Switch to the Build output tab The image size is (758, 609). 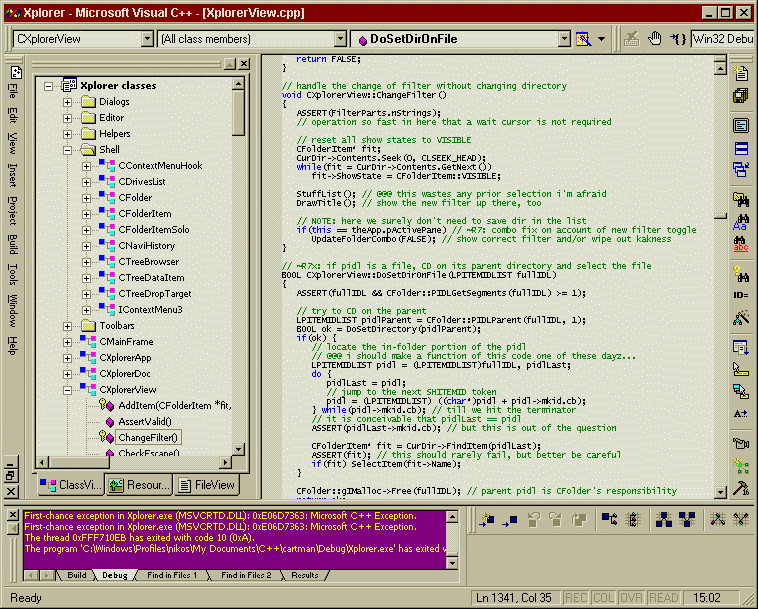click(76, 575)
